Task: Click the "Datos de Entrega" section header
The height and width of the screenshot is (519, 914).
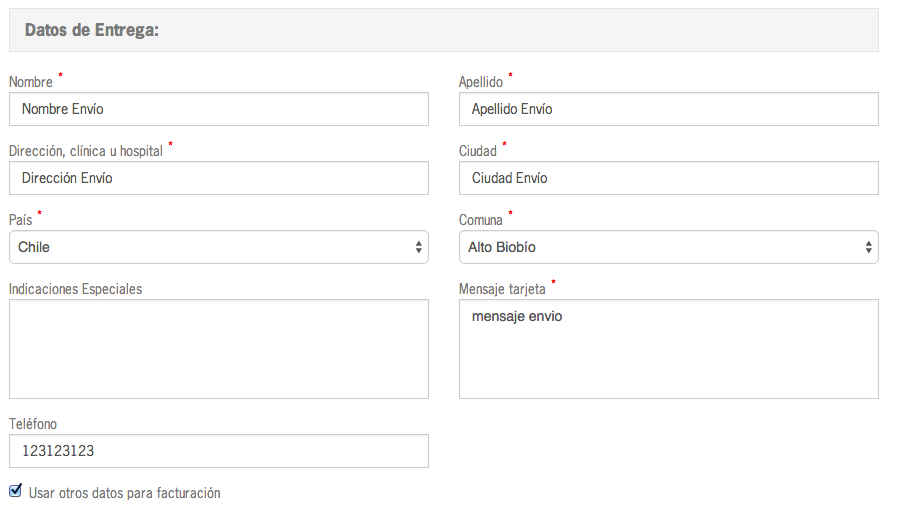Action: coord(92,31)
